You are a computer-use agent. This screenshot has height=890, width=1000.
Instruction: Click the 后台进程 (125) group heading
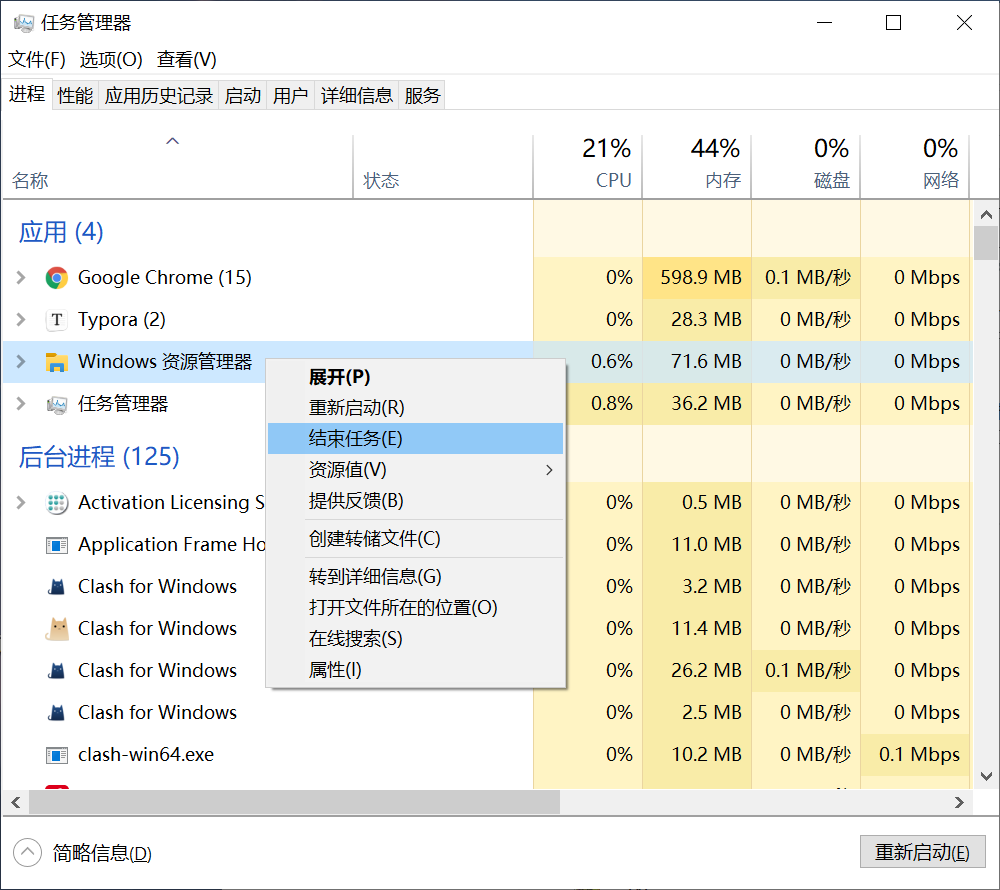(99, 456)
